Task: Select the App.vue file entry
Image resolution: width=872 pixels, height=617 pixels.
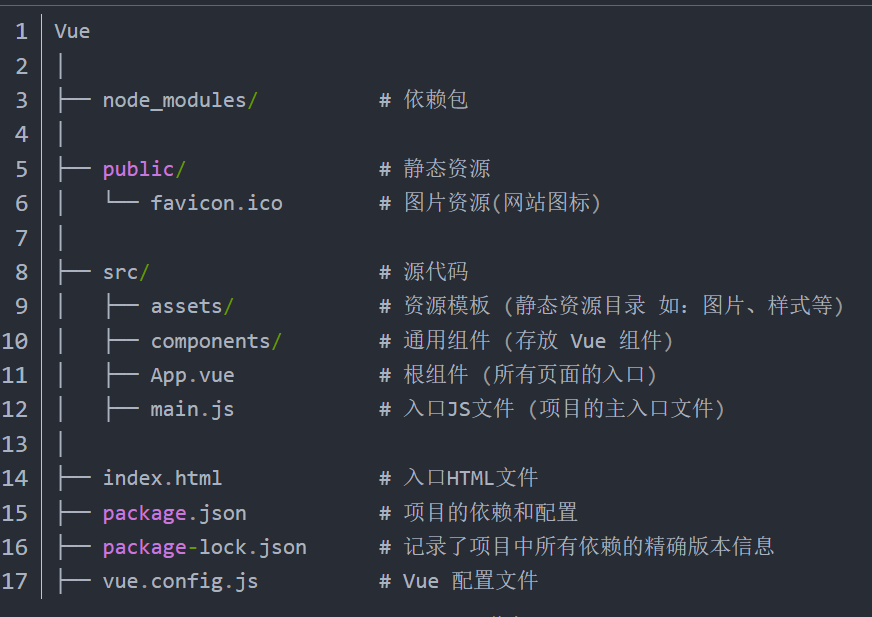Action: [192, 376]
